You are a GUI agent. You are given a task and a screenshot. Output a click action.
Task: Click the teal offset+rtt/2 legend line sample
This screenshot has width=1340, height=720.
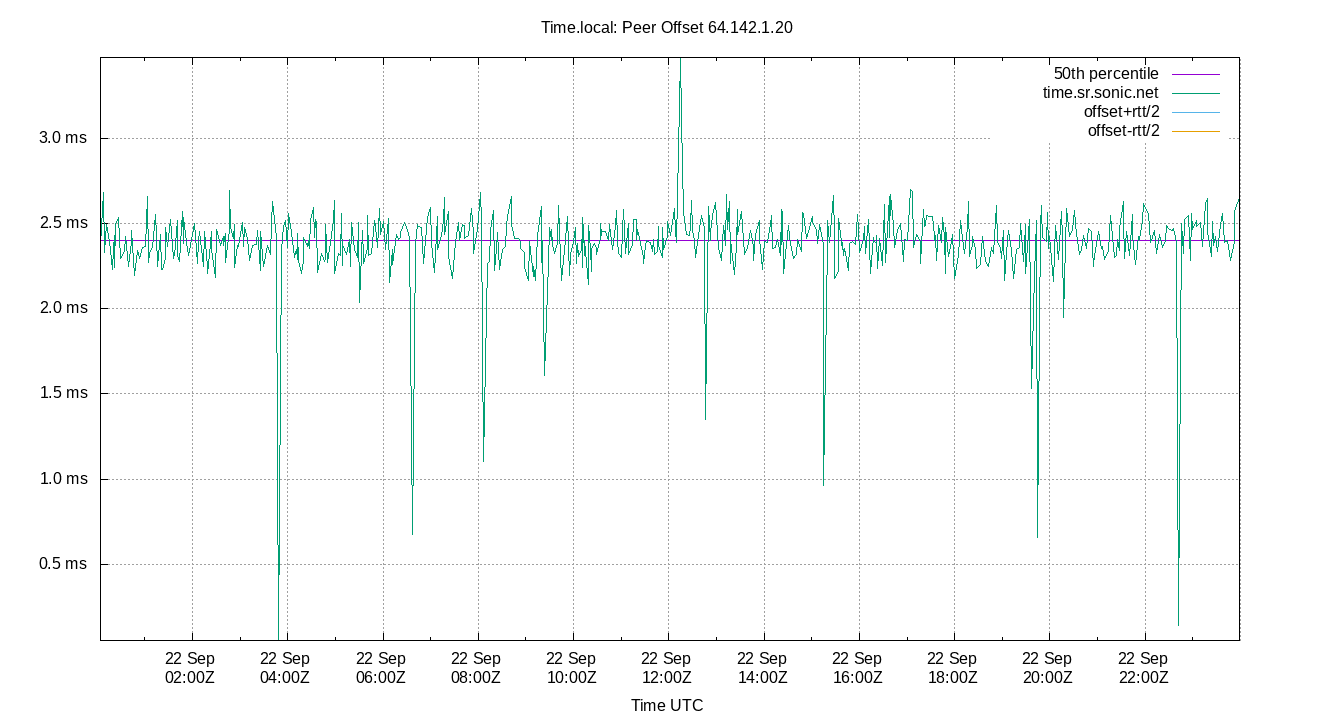(x=1195, y=112)
